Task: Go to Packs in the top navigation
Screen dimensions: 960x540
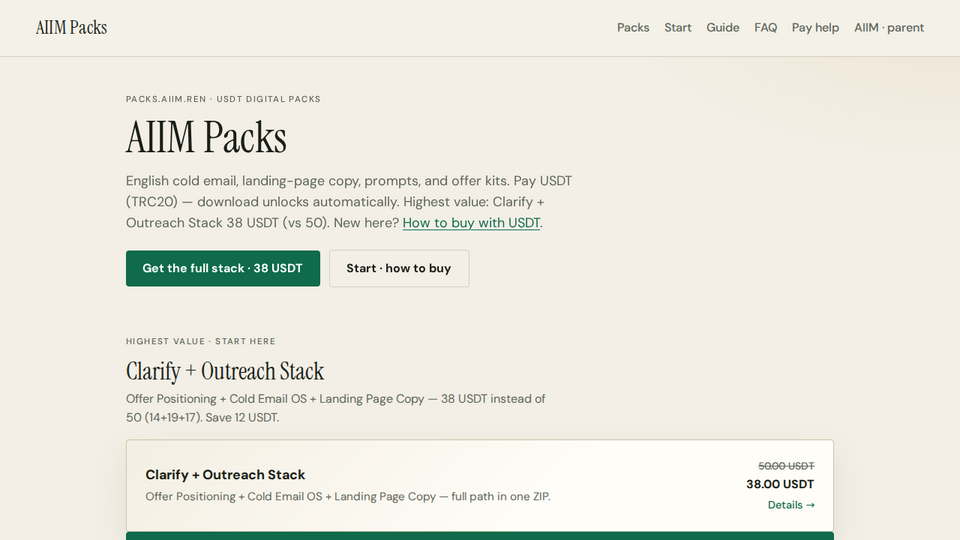Action: (x=632, y=28)
